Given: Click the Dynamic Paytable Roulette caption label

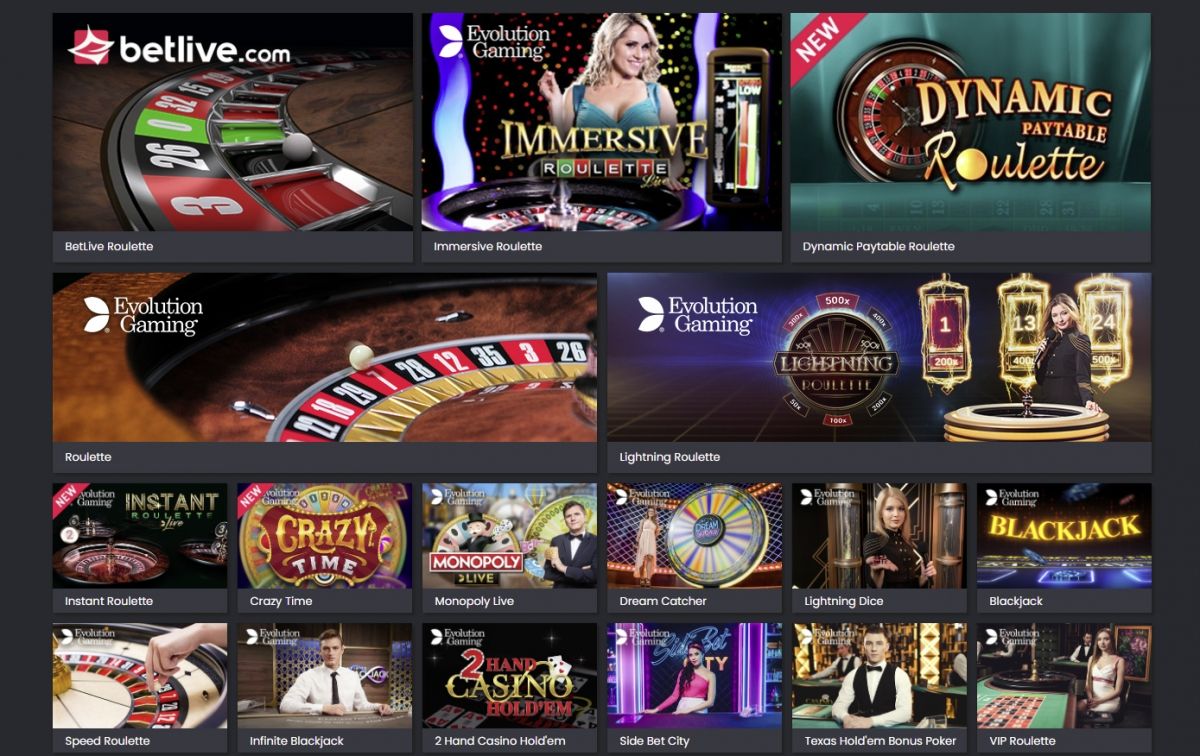Looking at the screenshot, I should [879, 246].
